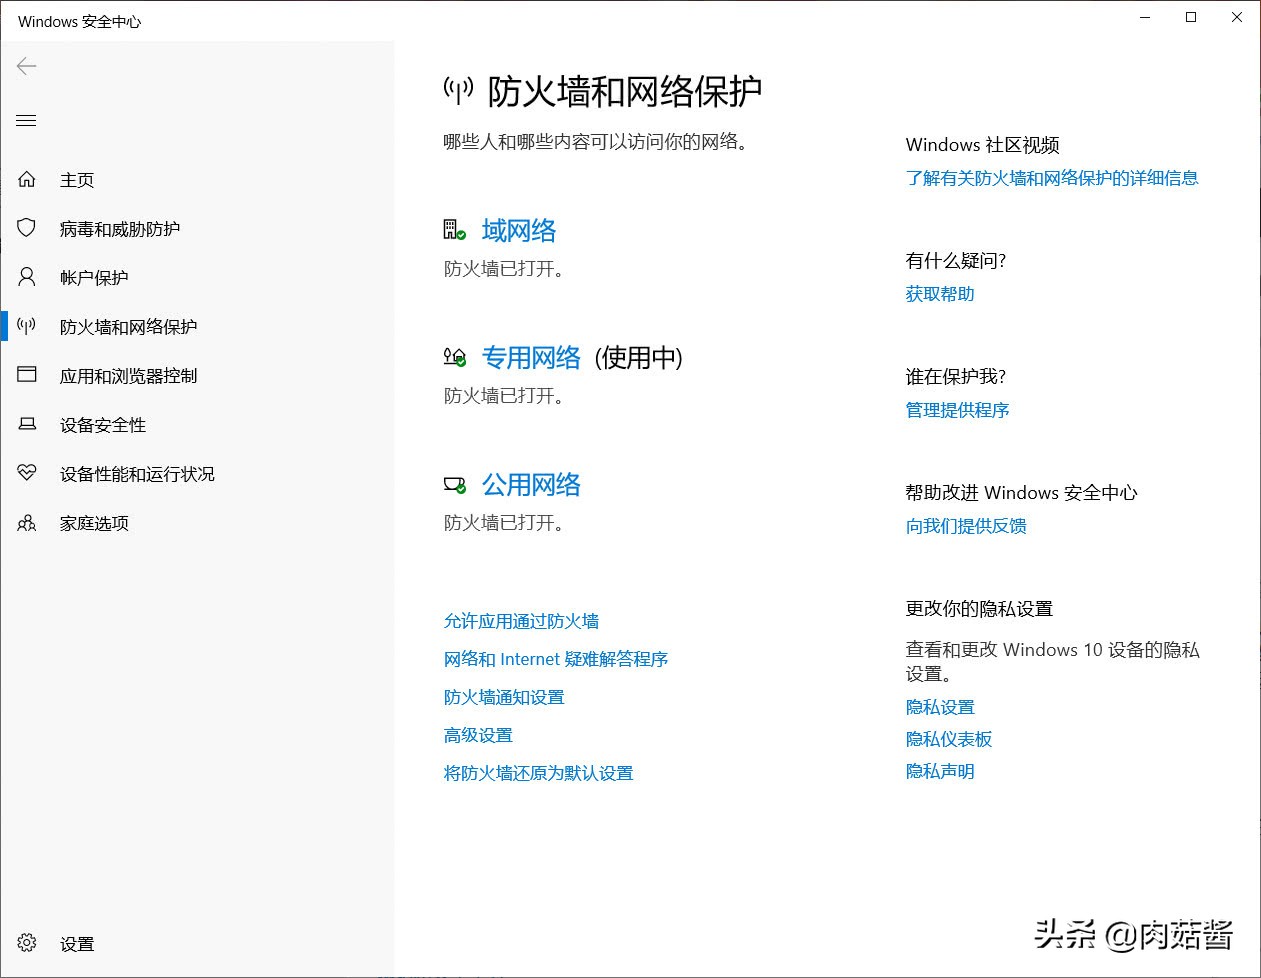This screenshot has width=1261, height=978.
Task: Open 高级设置 for the firewall
Action: pos(478,735)
